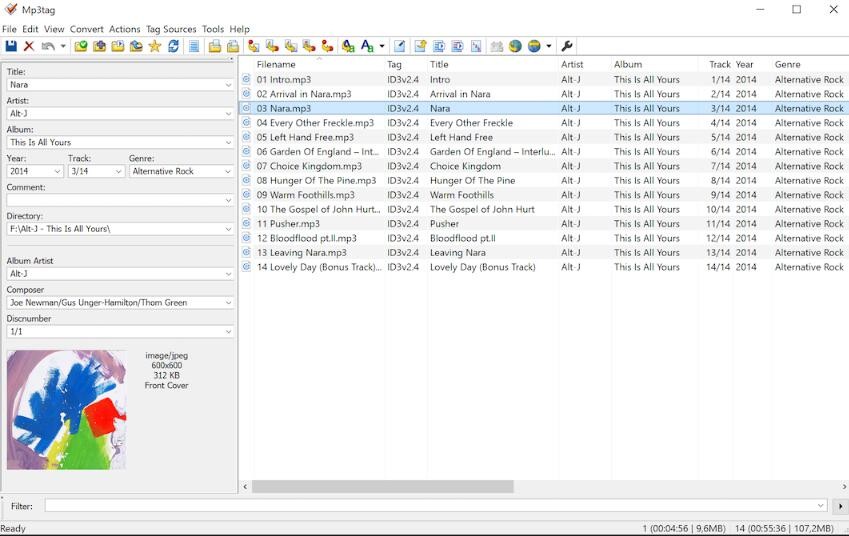Screen dimensions: 849x536
Task: Expand the Filter dropdown at bottom
Action: [821, 506]
